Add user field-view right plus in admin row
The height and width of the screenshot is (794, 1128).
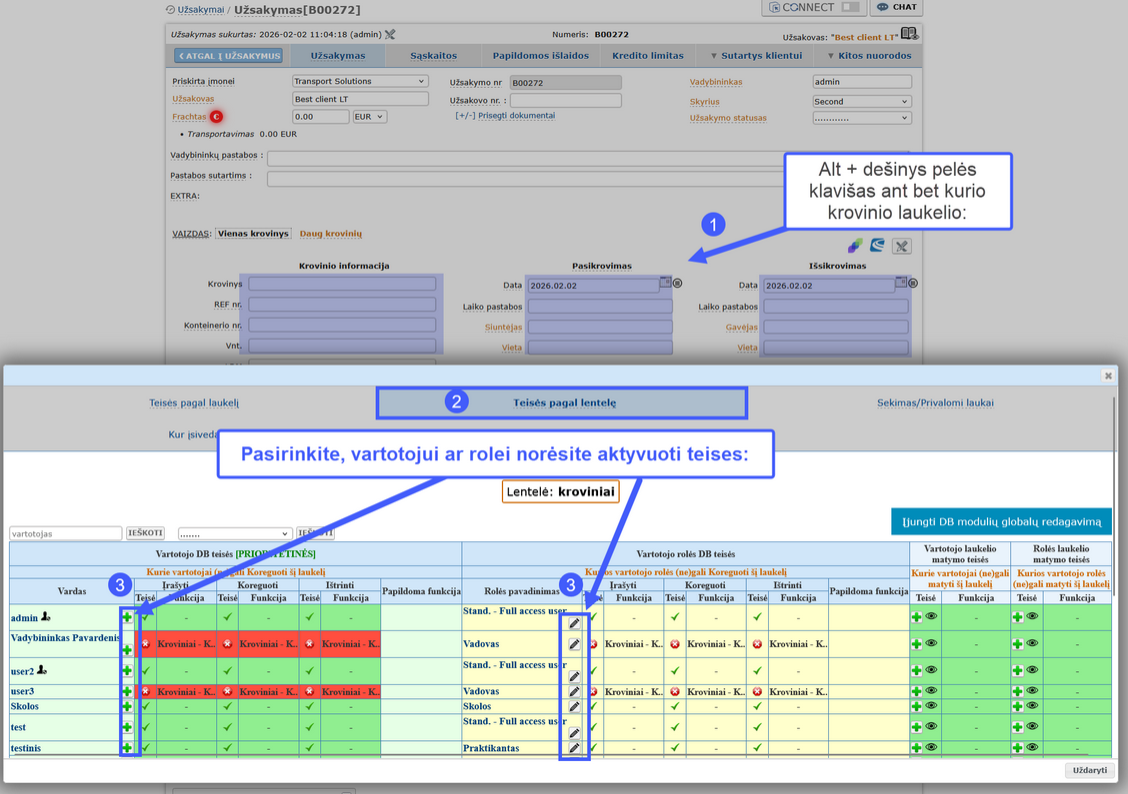point(916,617)
